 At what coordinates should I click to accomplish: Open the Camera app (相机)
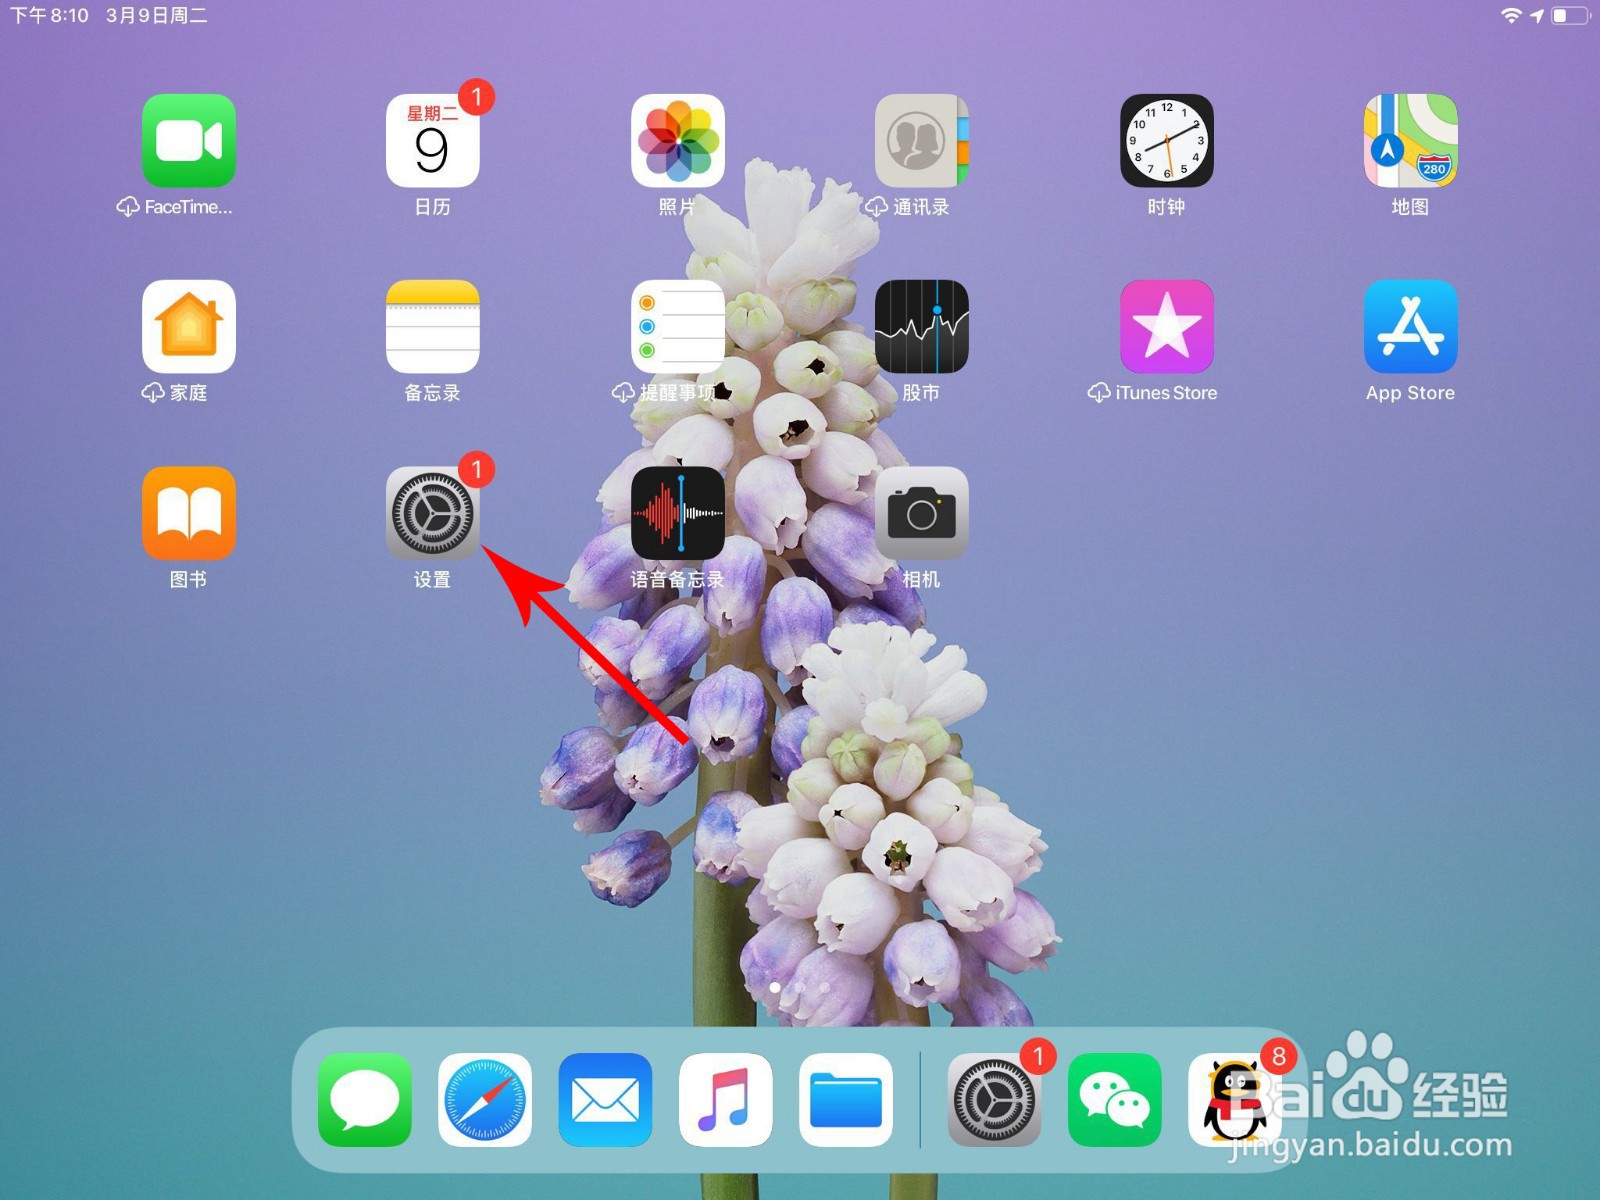tap(921, 513)
